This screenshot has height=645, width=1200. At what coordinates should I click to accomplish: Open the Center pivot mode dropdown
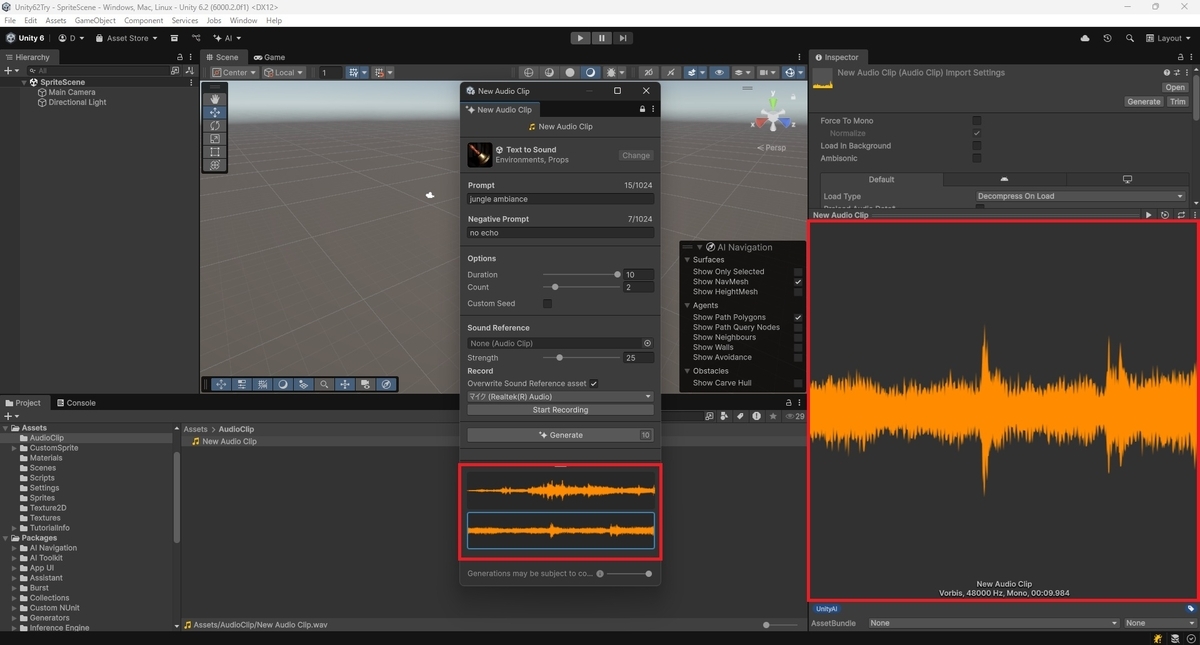click(234, 72)
